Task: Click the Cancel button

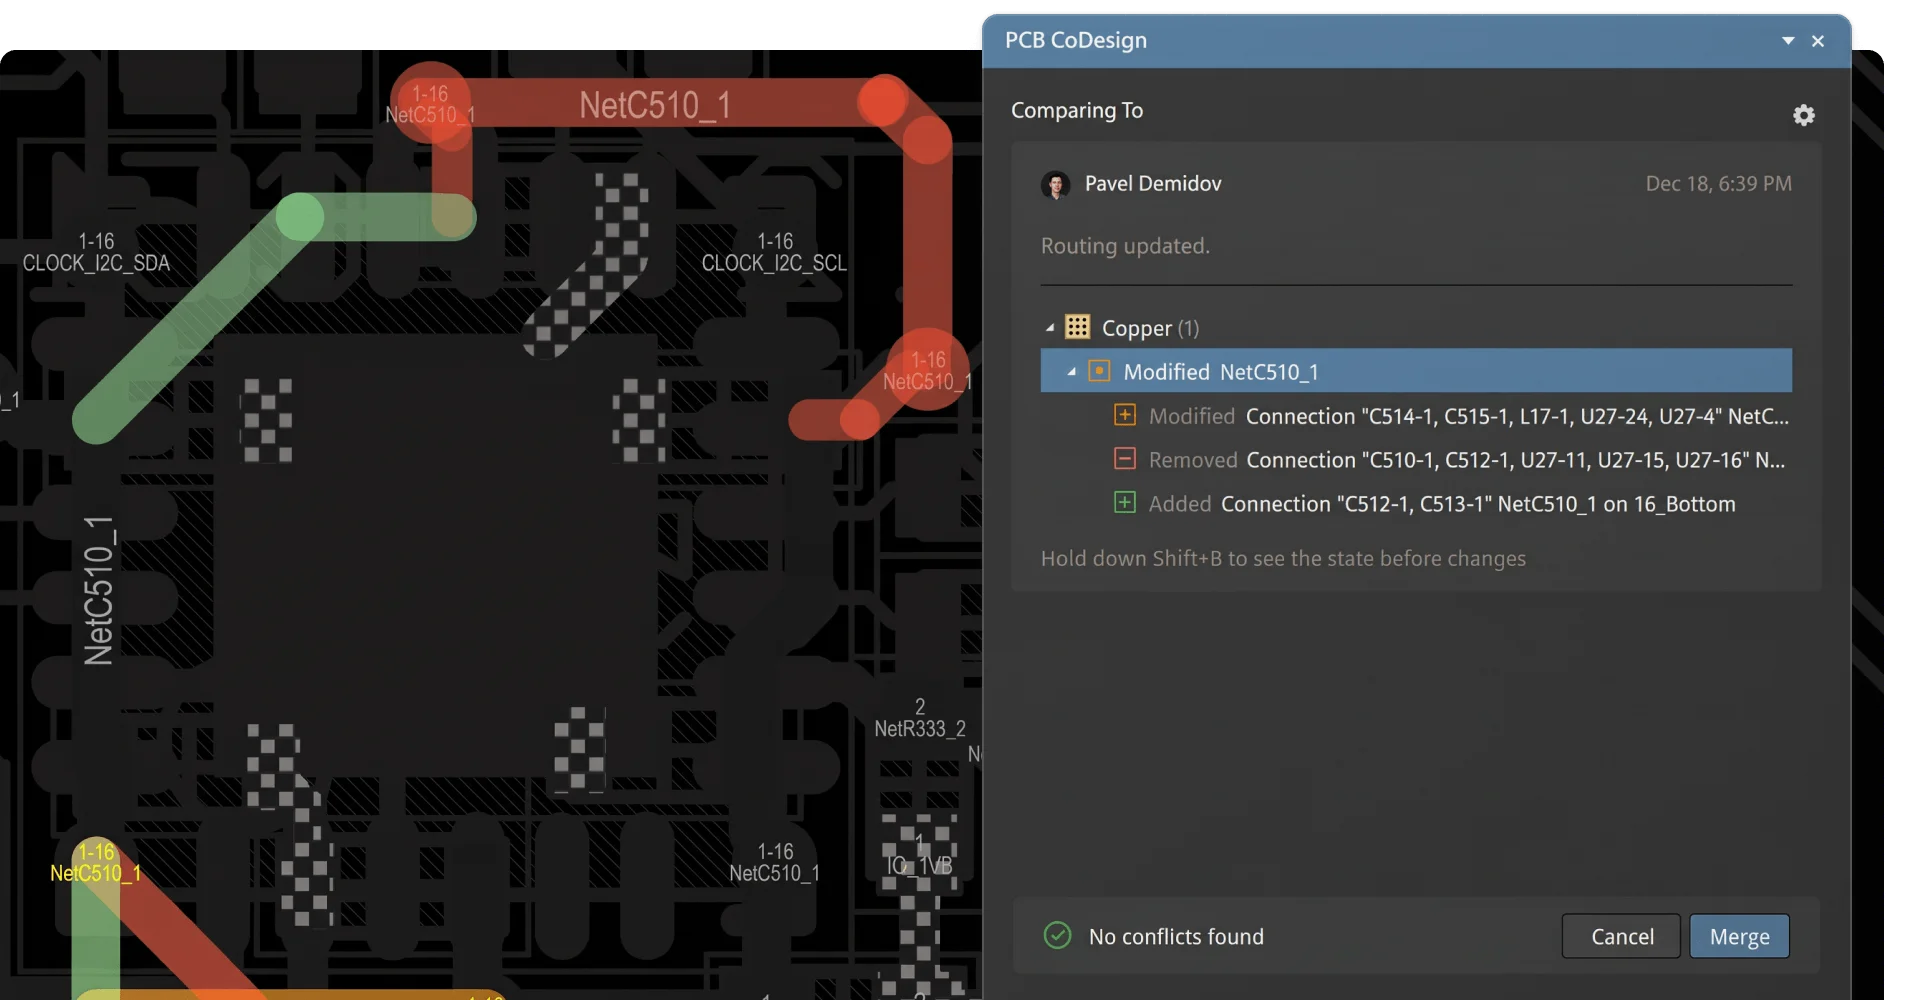Action: 1621,936
